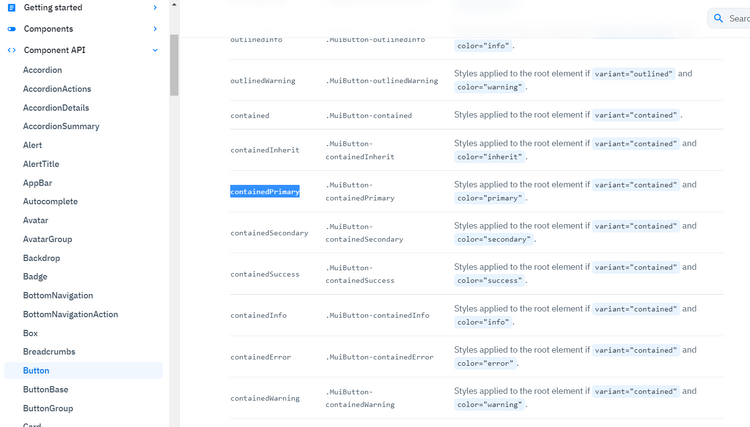Go to the Breadcrumbs API page

point(49,352)
